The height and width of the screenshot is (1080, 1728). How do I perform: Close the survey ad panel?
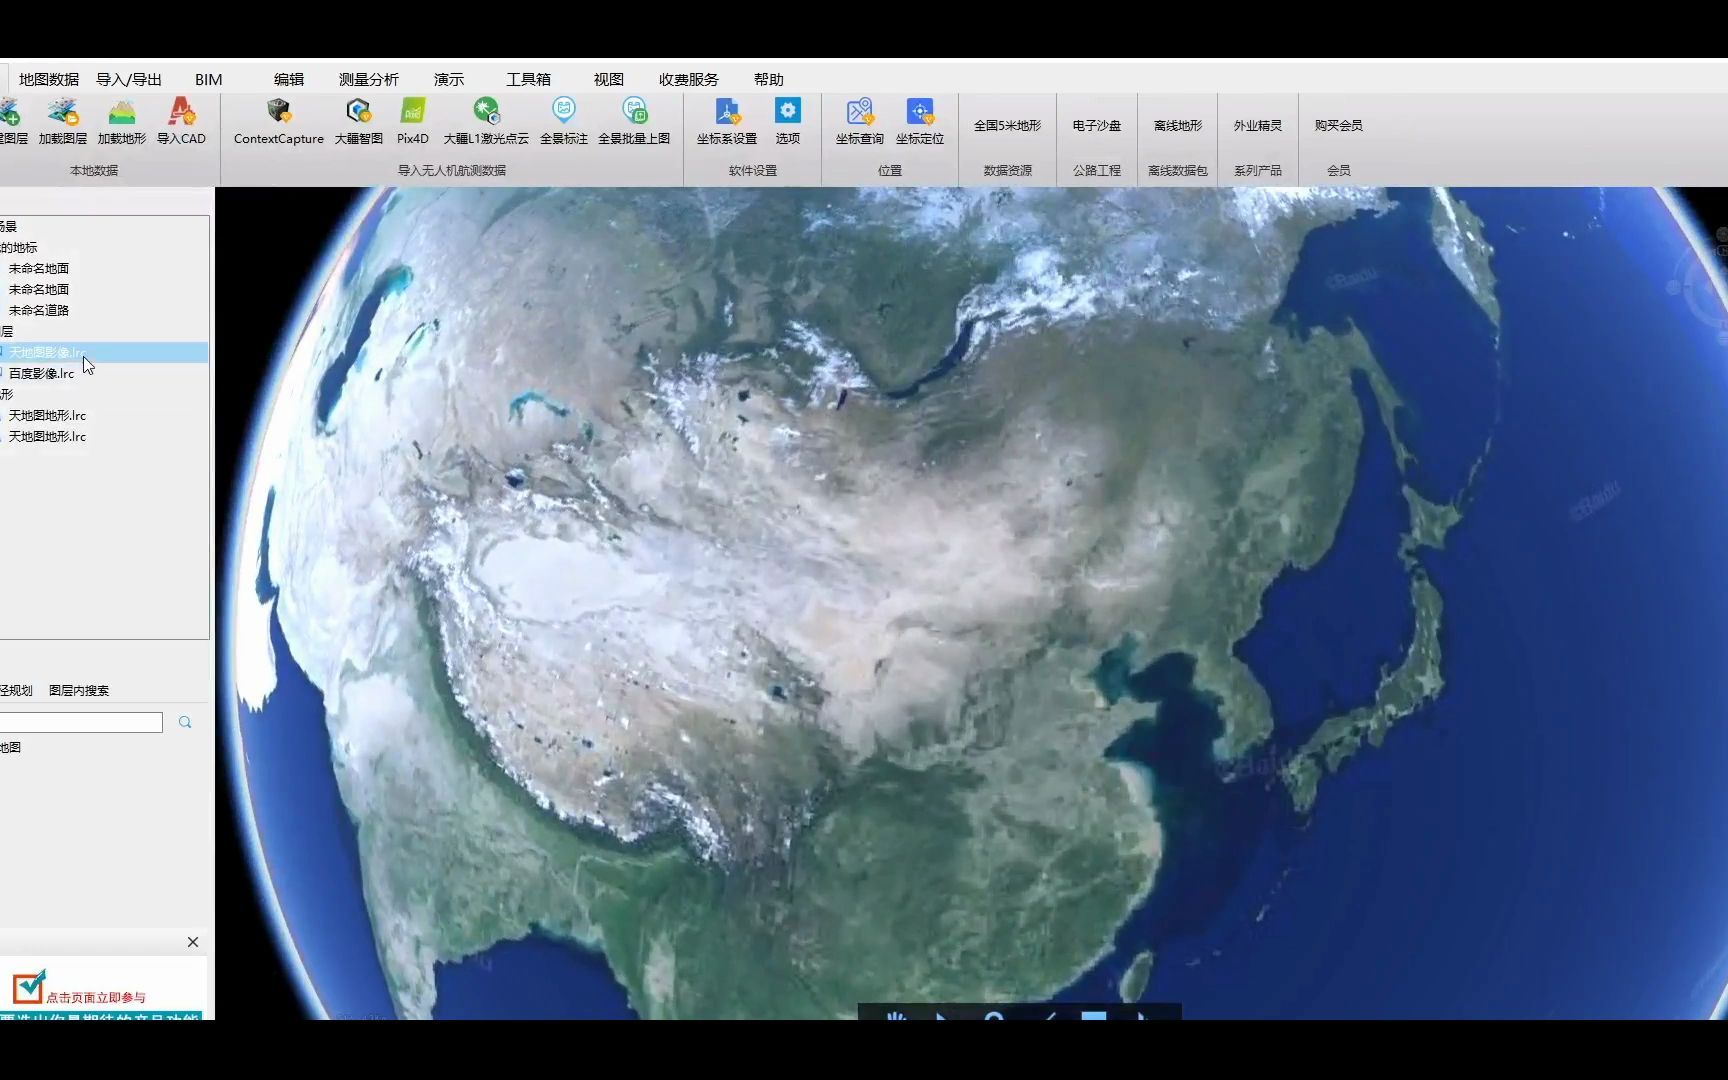pyautogui.click(x=193, y=942)
